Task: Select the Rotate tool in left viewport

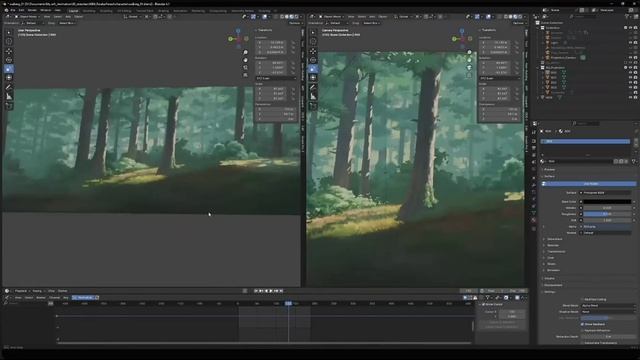Action: tap(9, 60)
